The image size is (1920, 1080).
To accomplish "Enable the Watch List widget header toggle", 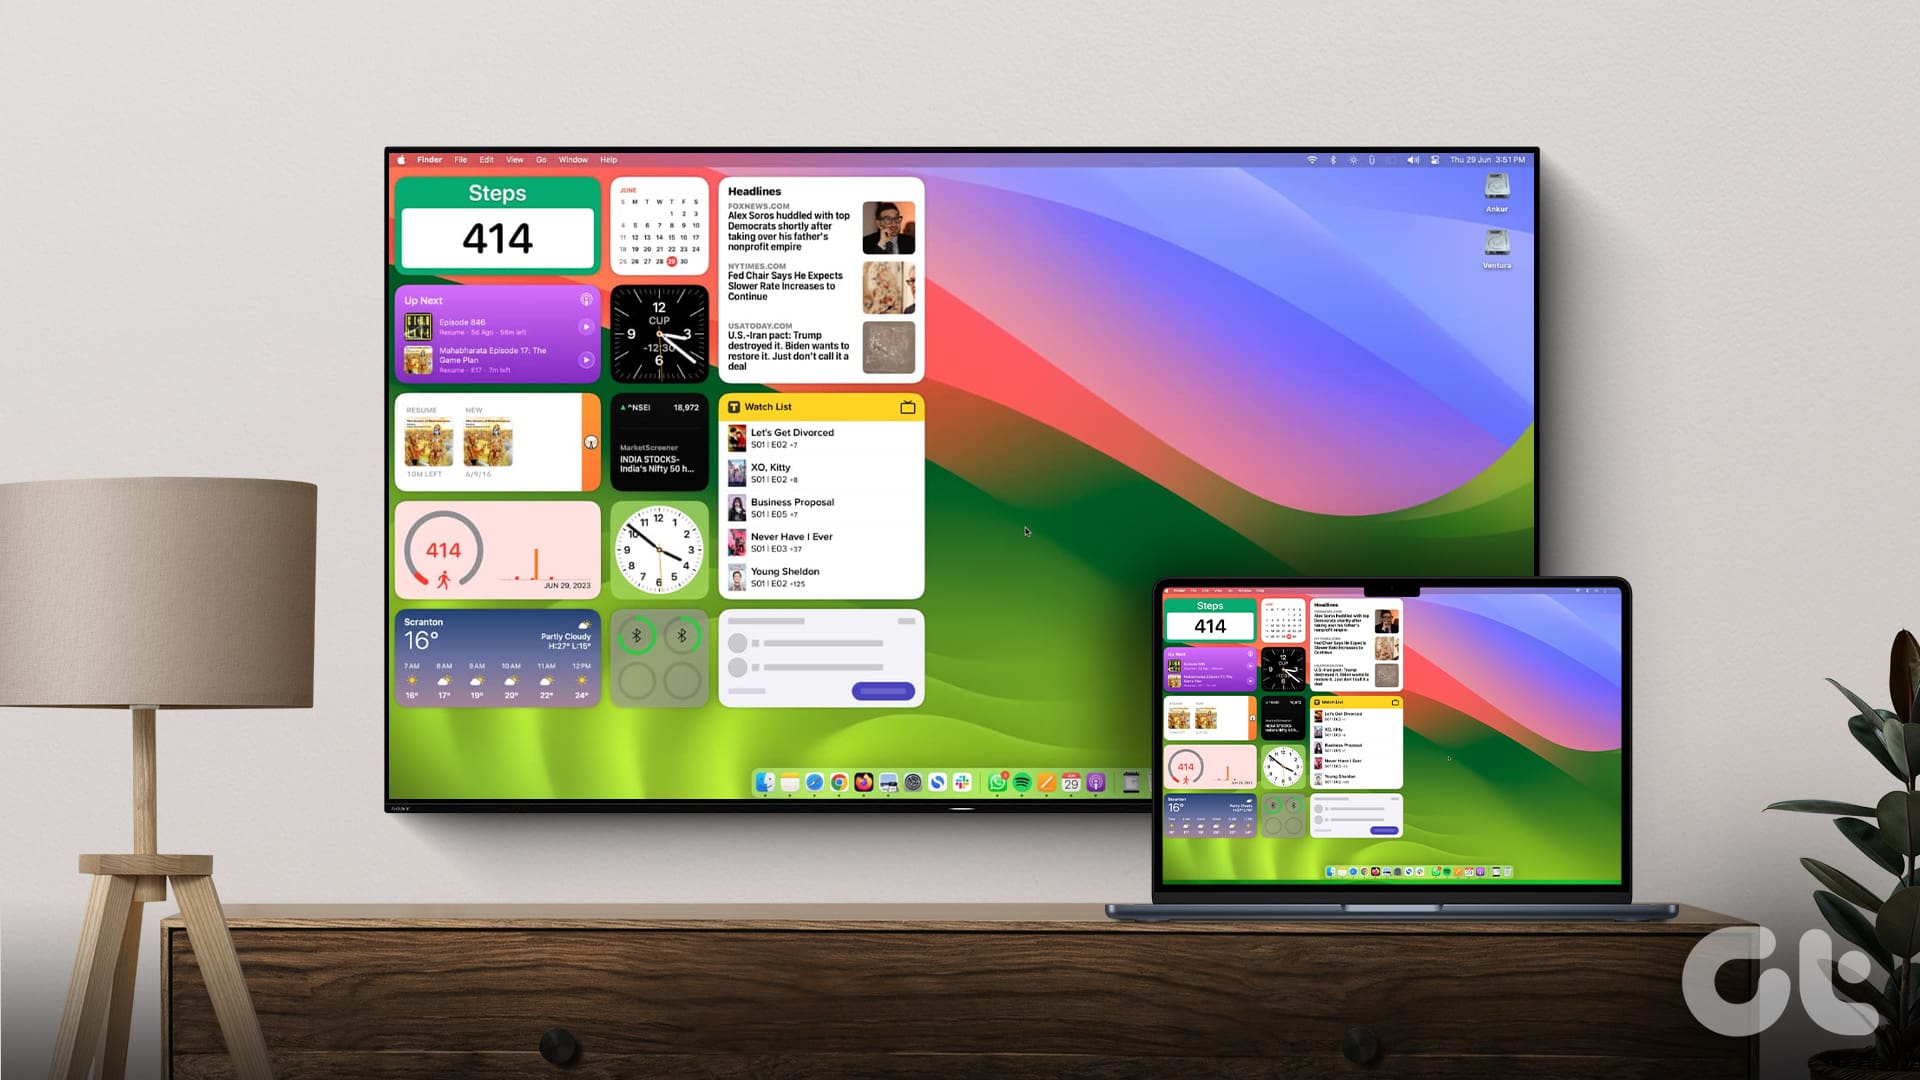I will coord(907,406).
